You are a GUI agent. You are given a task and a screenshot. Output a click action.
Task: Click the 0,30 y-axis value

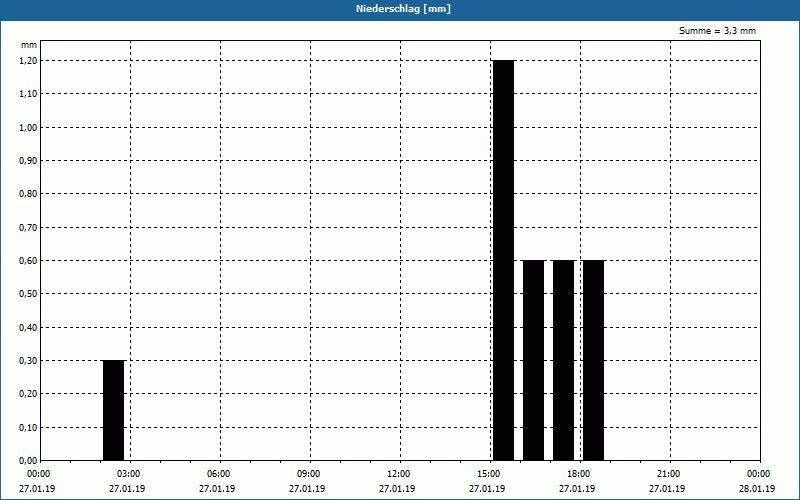click(x=28, y=361)
